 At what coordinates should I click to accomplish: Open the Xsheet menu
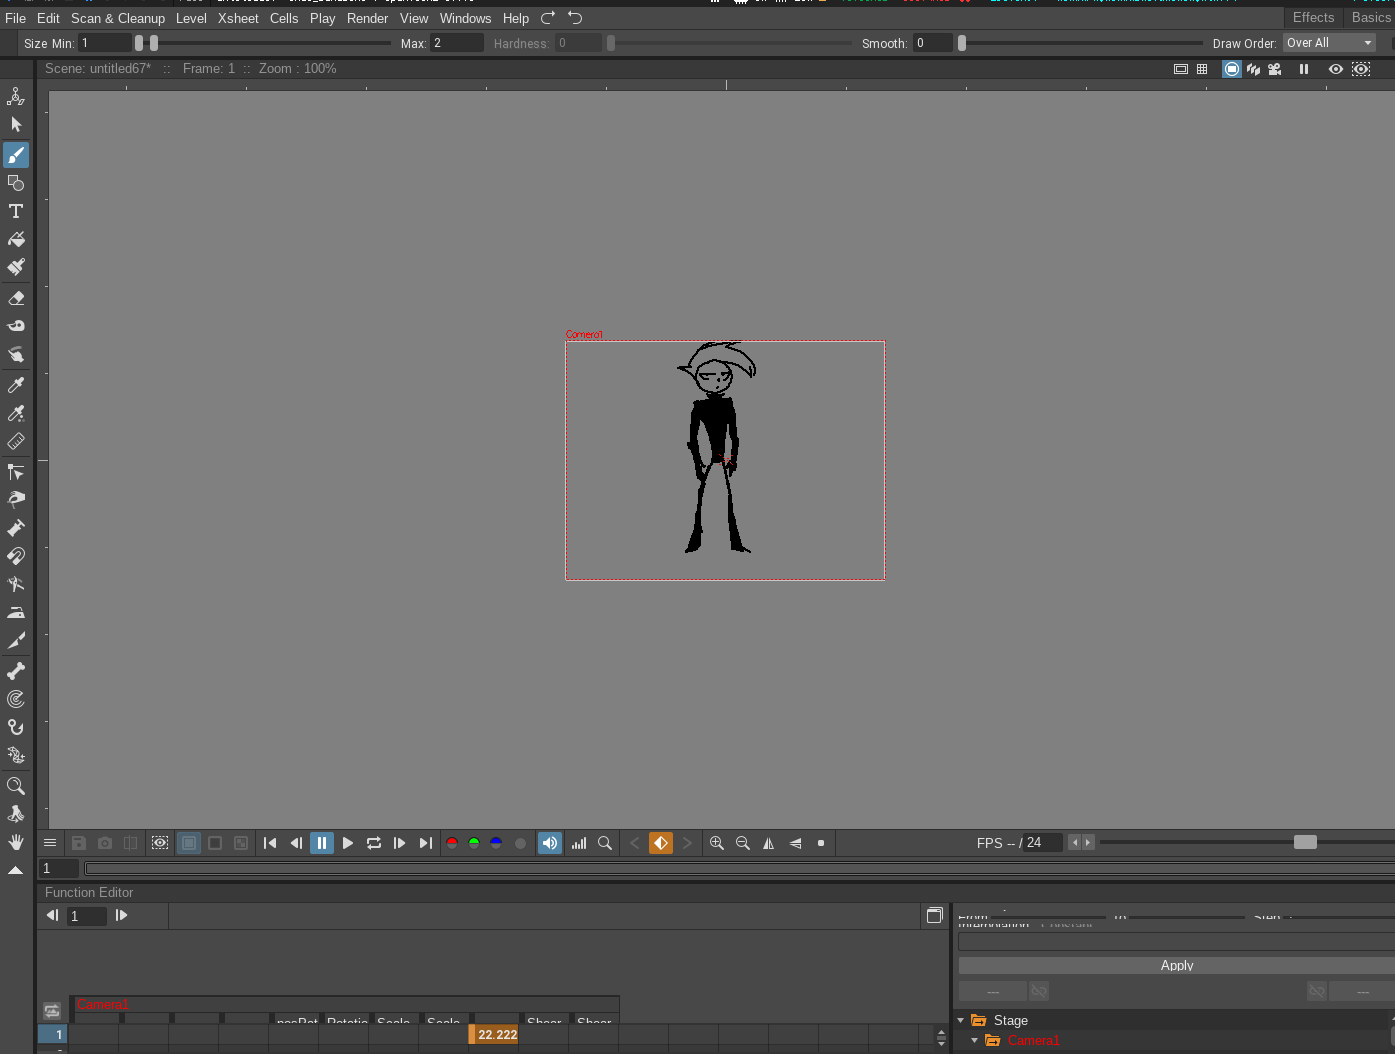(239, 18)
